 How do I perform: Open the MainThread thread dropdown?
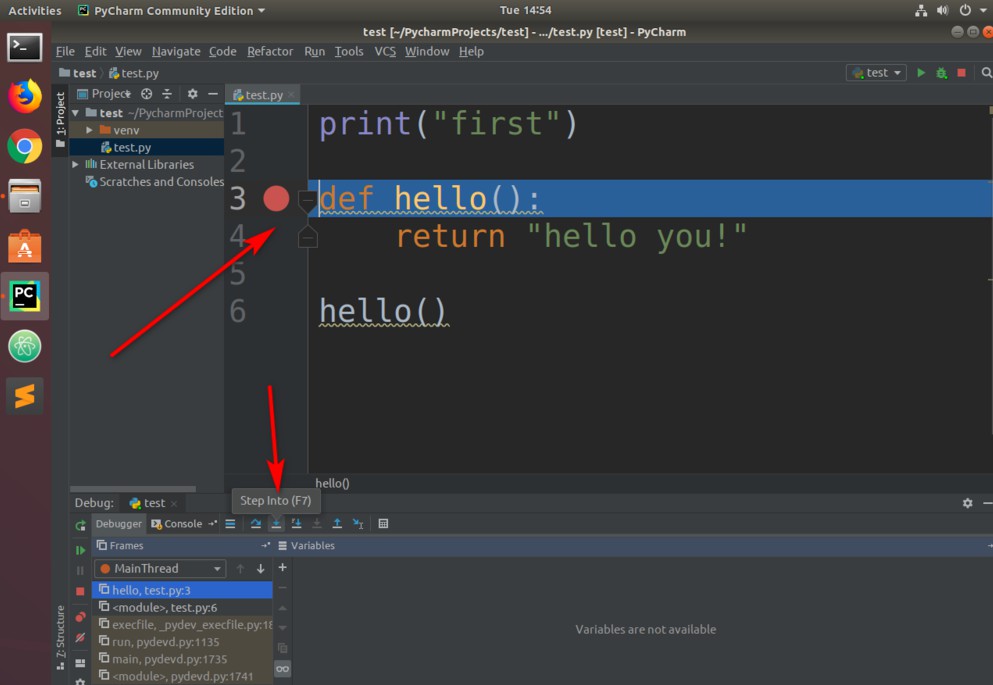(x=160, y=569)
